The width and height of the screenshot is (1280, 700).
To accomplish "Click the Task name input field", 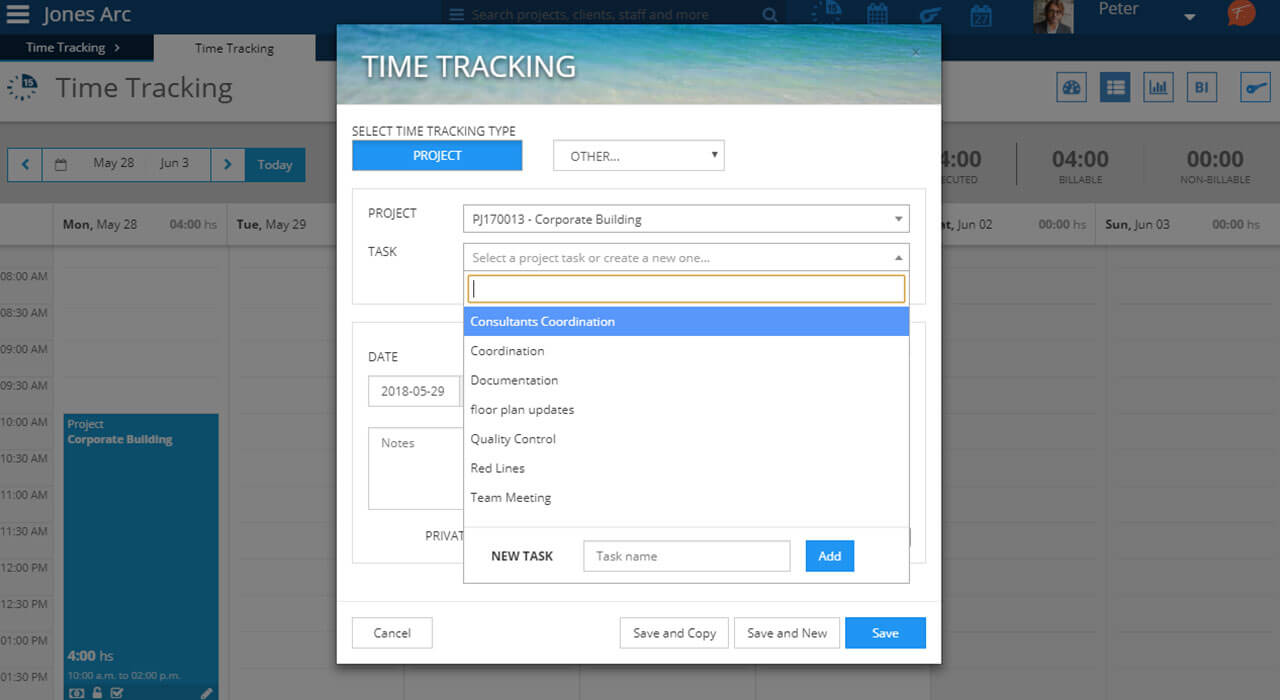I will point(686,556).
